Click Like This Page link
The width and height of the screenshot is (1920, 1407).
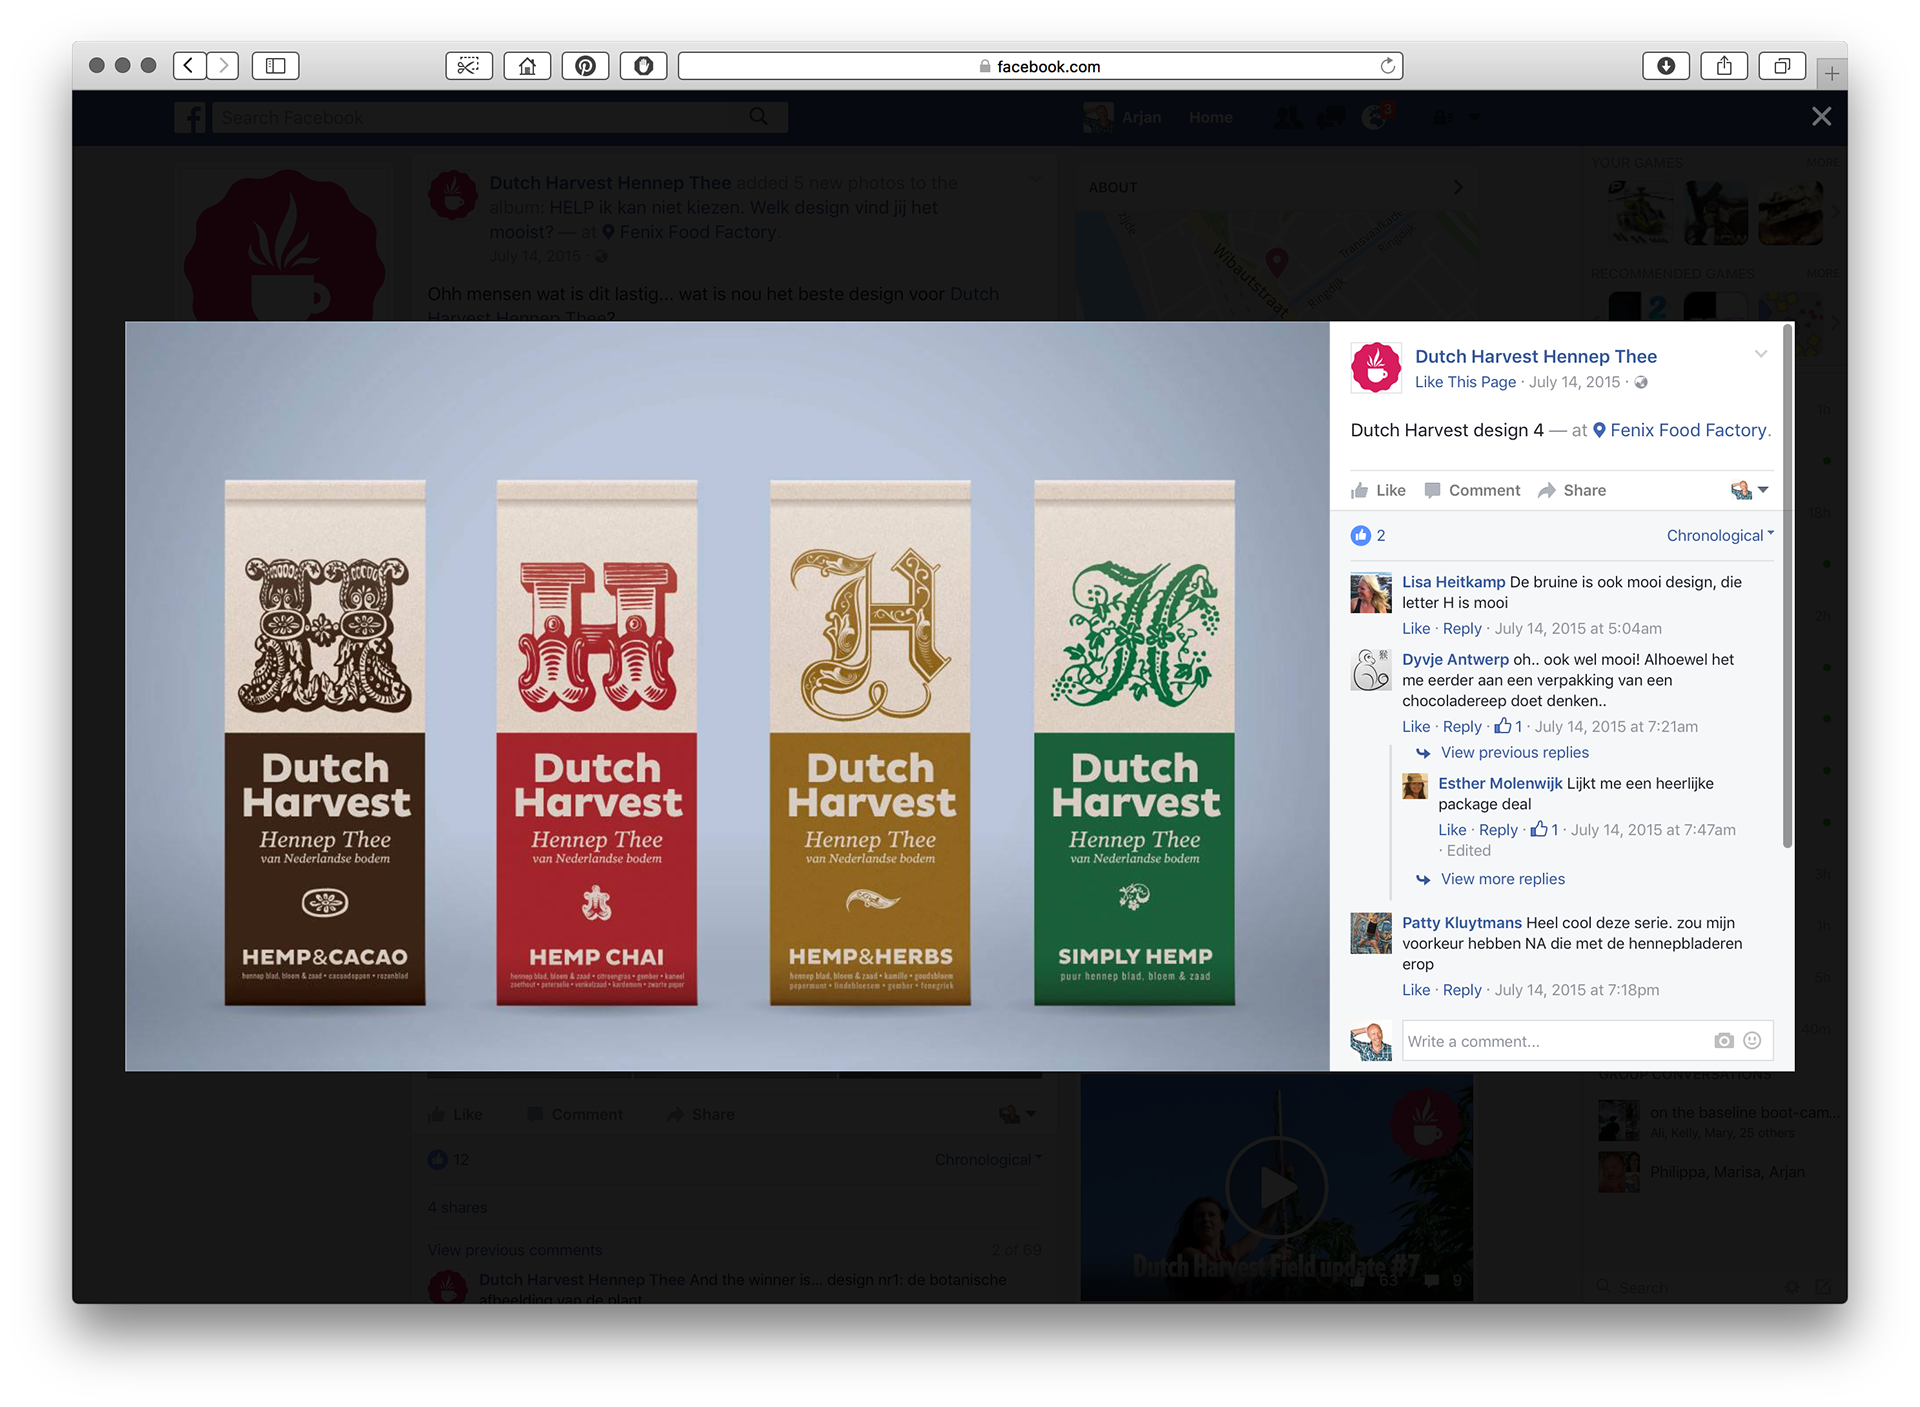coord(1465,382)
